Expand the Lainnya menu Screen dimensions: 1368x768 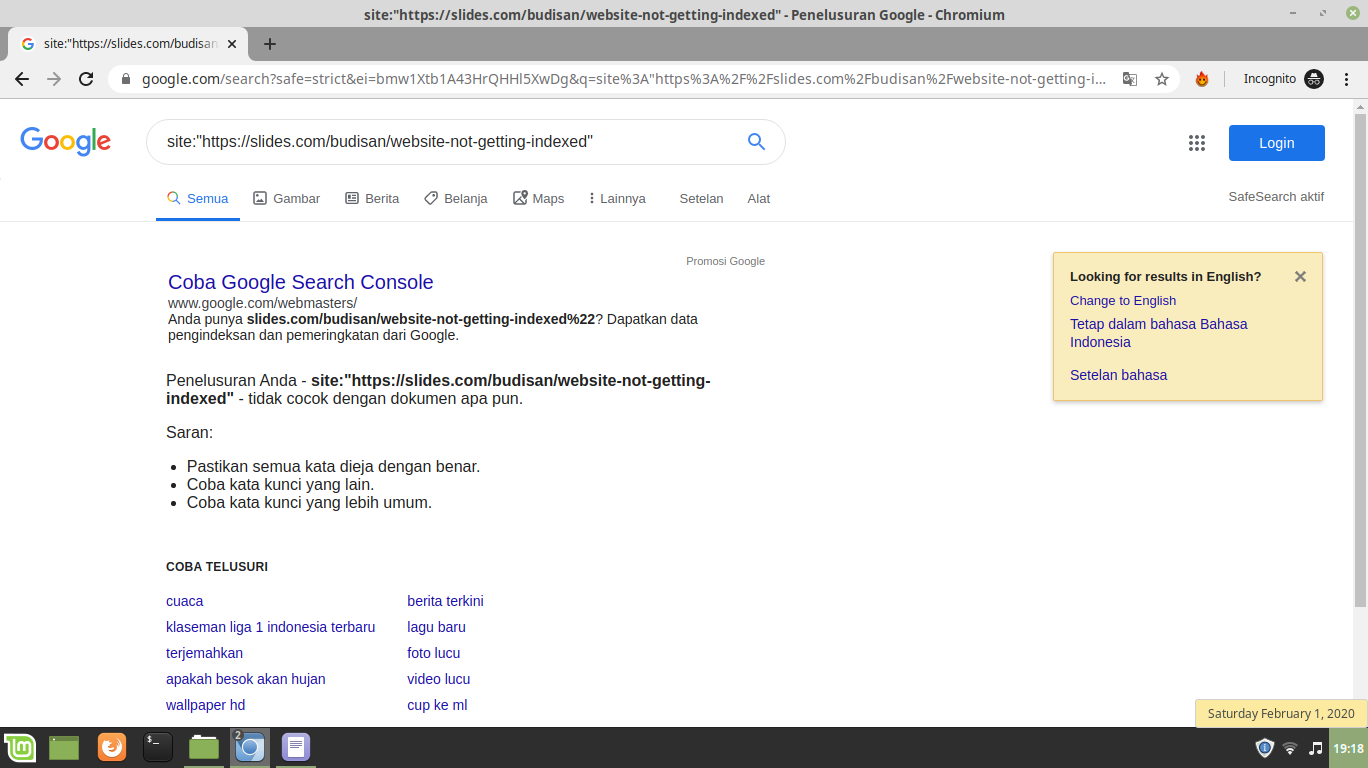[617, 198]
